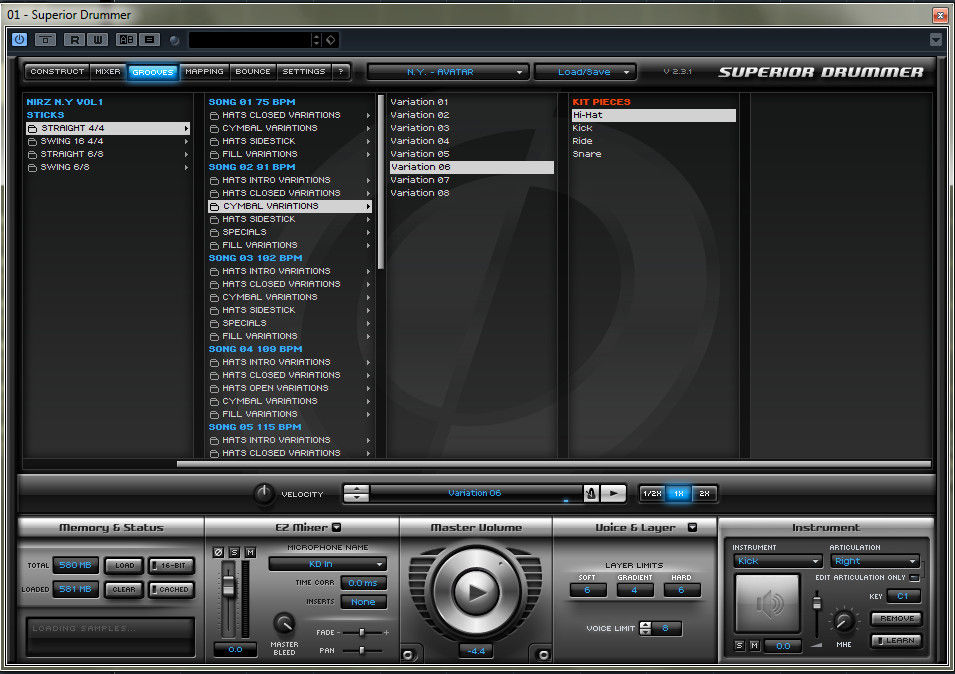Switch to the CONSTRUCT tab
This screenshot has width=955, height=674.
tap(57, 72)
